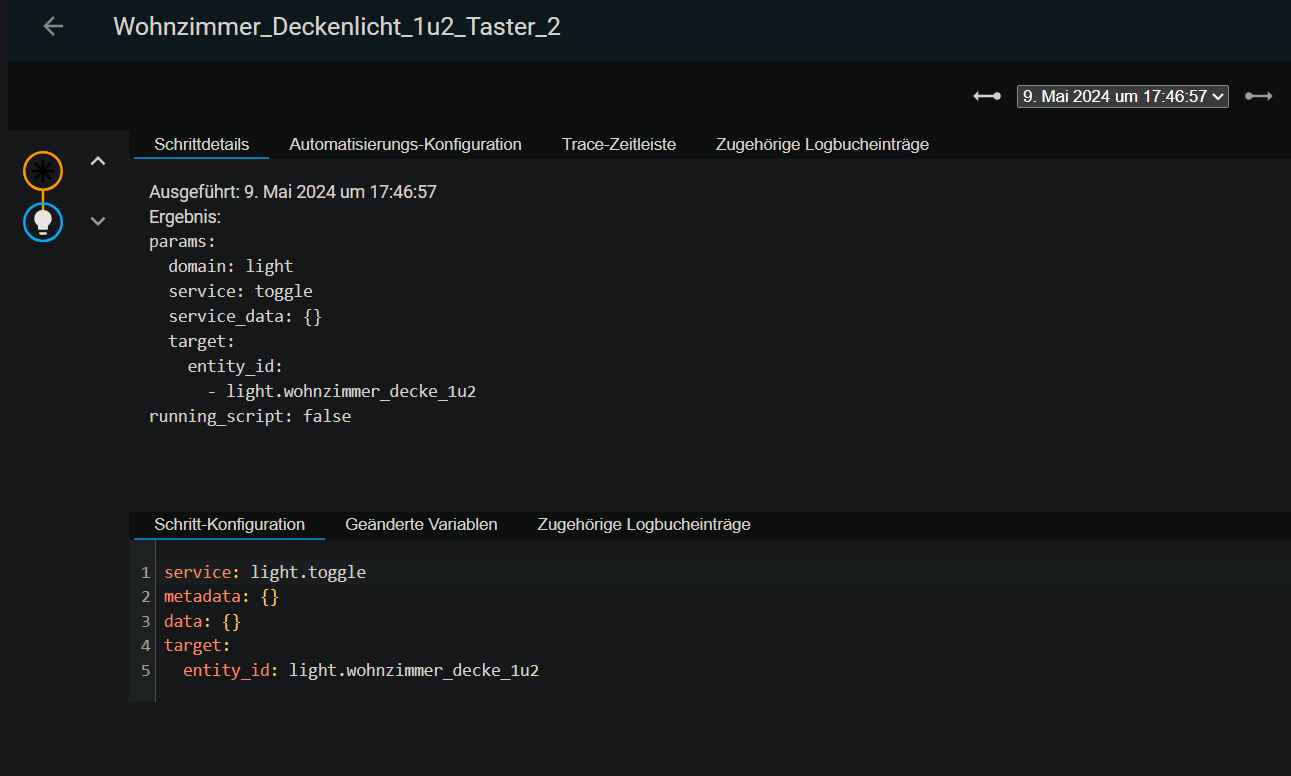The image size is (1291, 776).
Task: Place cursor on 'metadata: {}' code line
Action: click(221, 597)
